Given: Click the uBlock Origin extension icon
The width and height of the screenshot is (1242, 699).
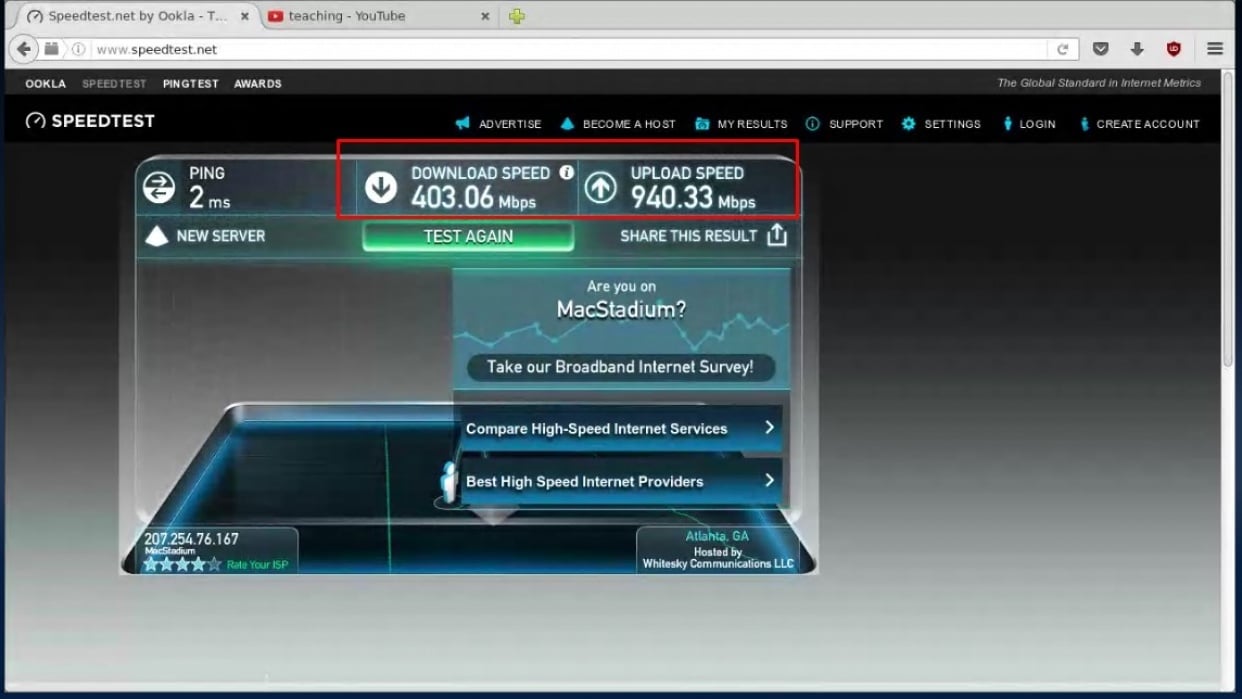Looking at the screenshot, I should tap(1174, 49).
